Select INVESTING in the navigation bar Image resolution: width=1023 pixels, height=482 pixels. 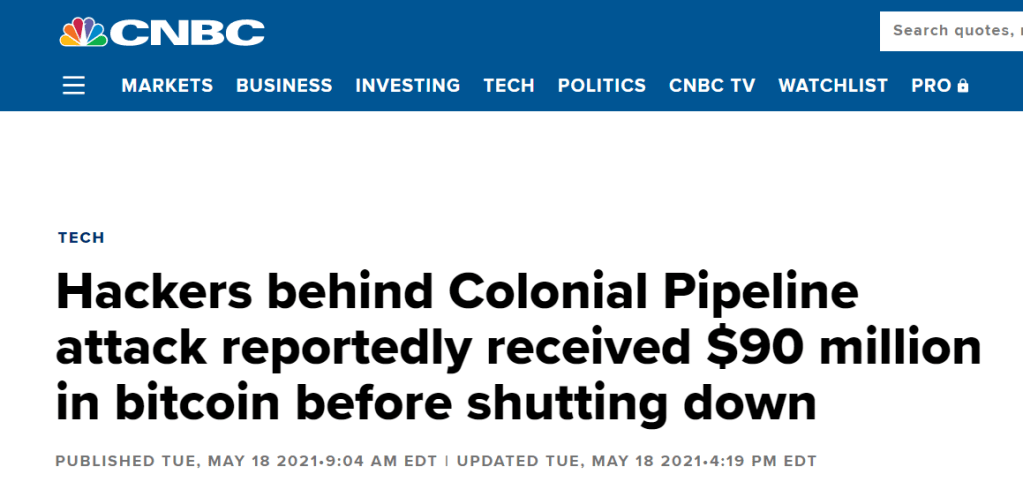[x=408, y=86]
